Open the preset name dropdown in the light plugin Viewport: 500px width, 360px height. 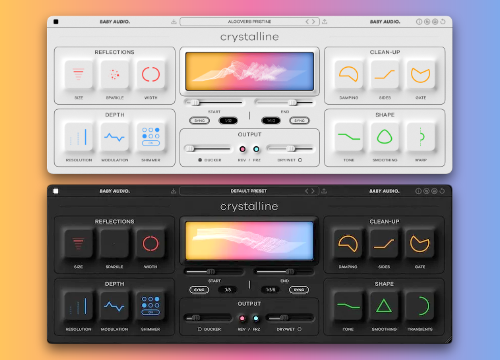(249, 22)
